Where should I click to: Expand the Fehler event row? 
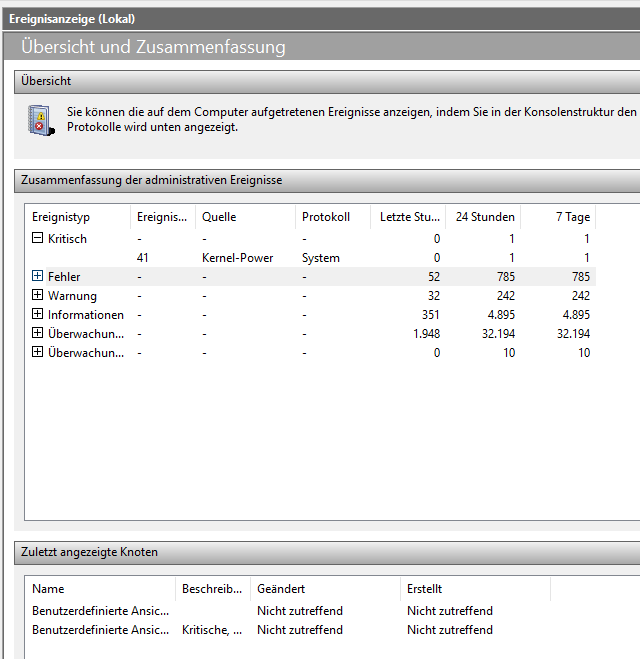pyautogui.click(x=37, y=276)
